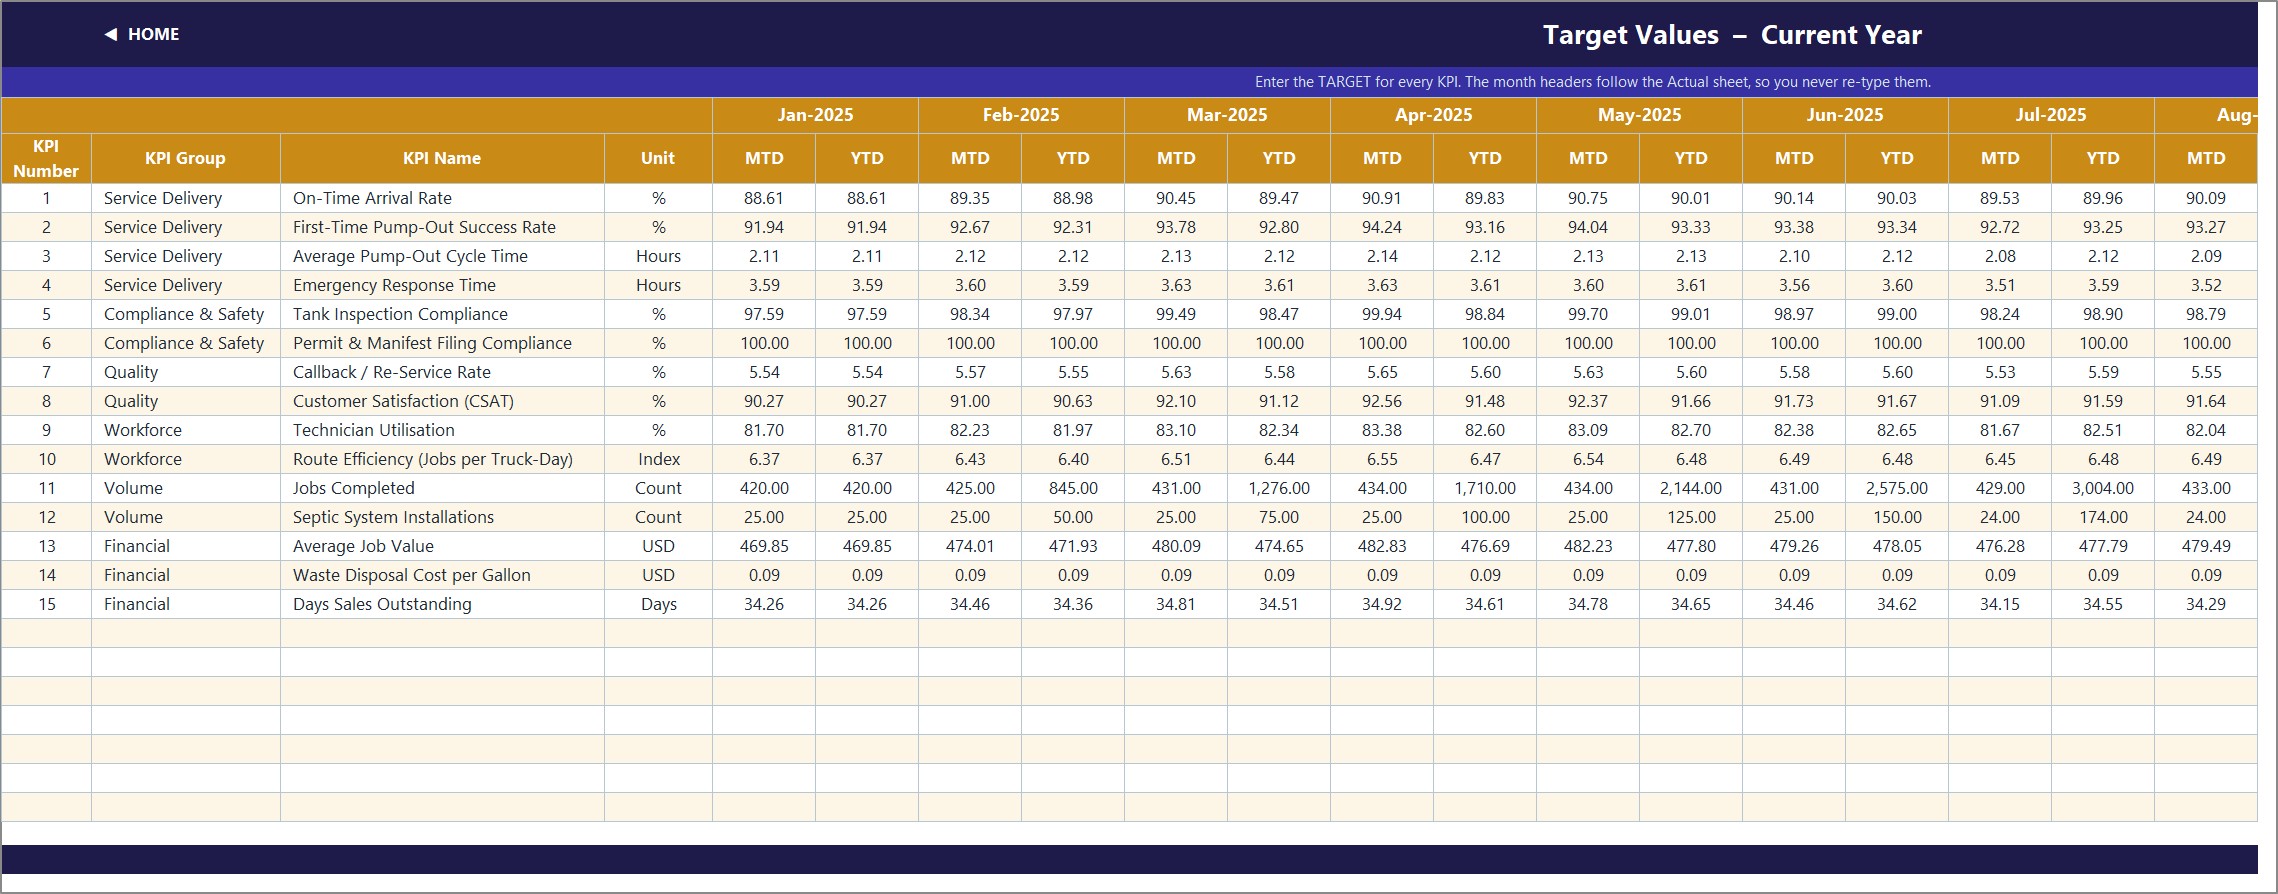Select First-Time Pump-Out Success Rate cell
The width and height of the screenshot is (2278, 894).
(x=442, y=227)
